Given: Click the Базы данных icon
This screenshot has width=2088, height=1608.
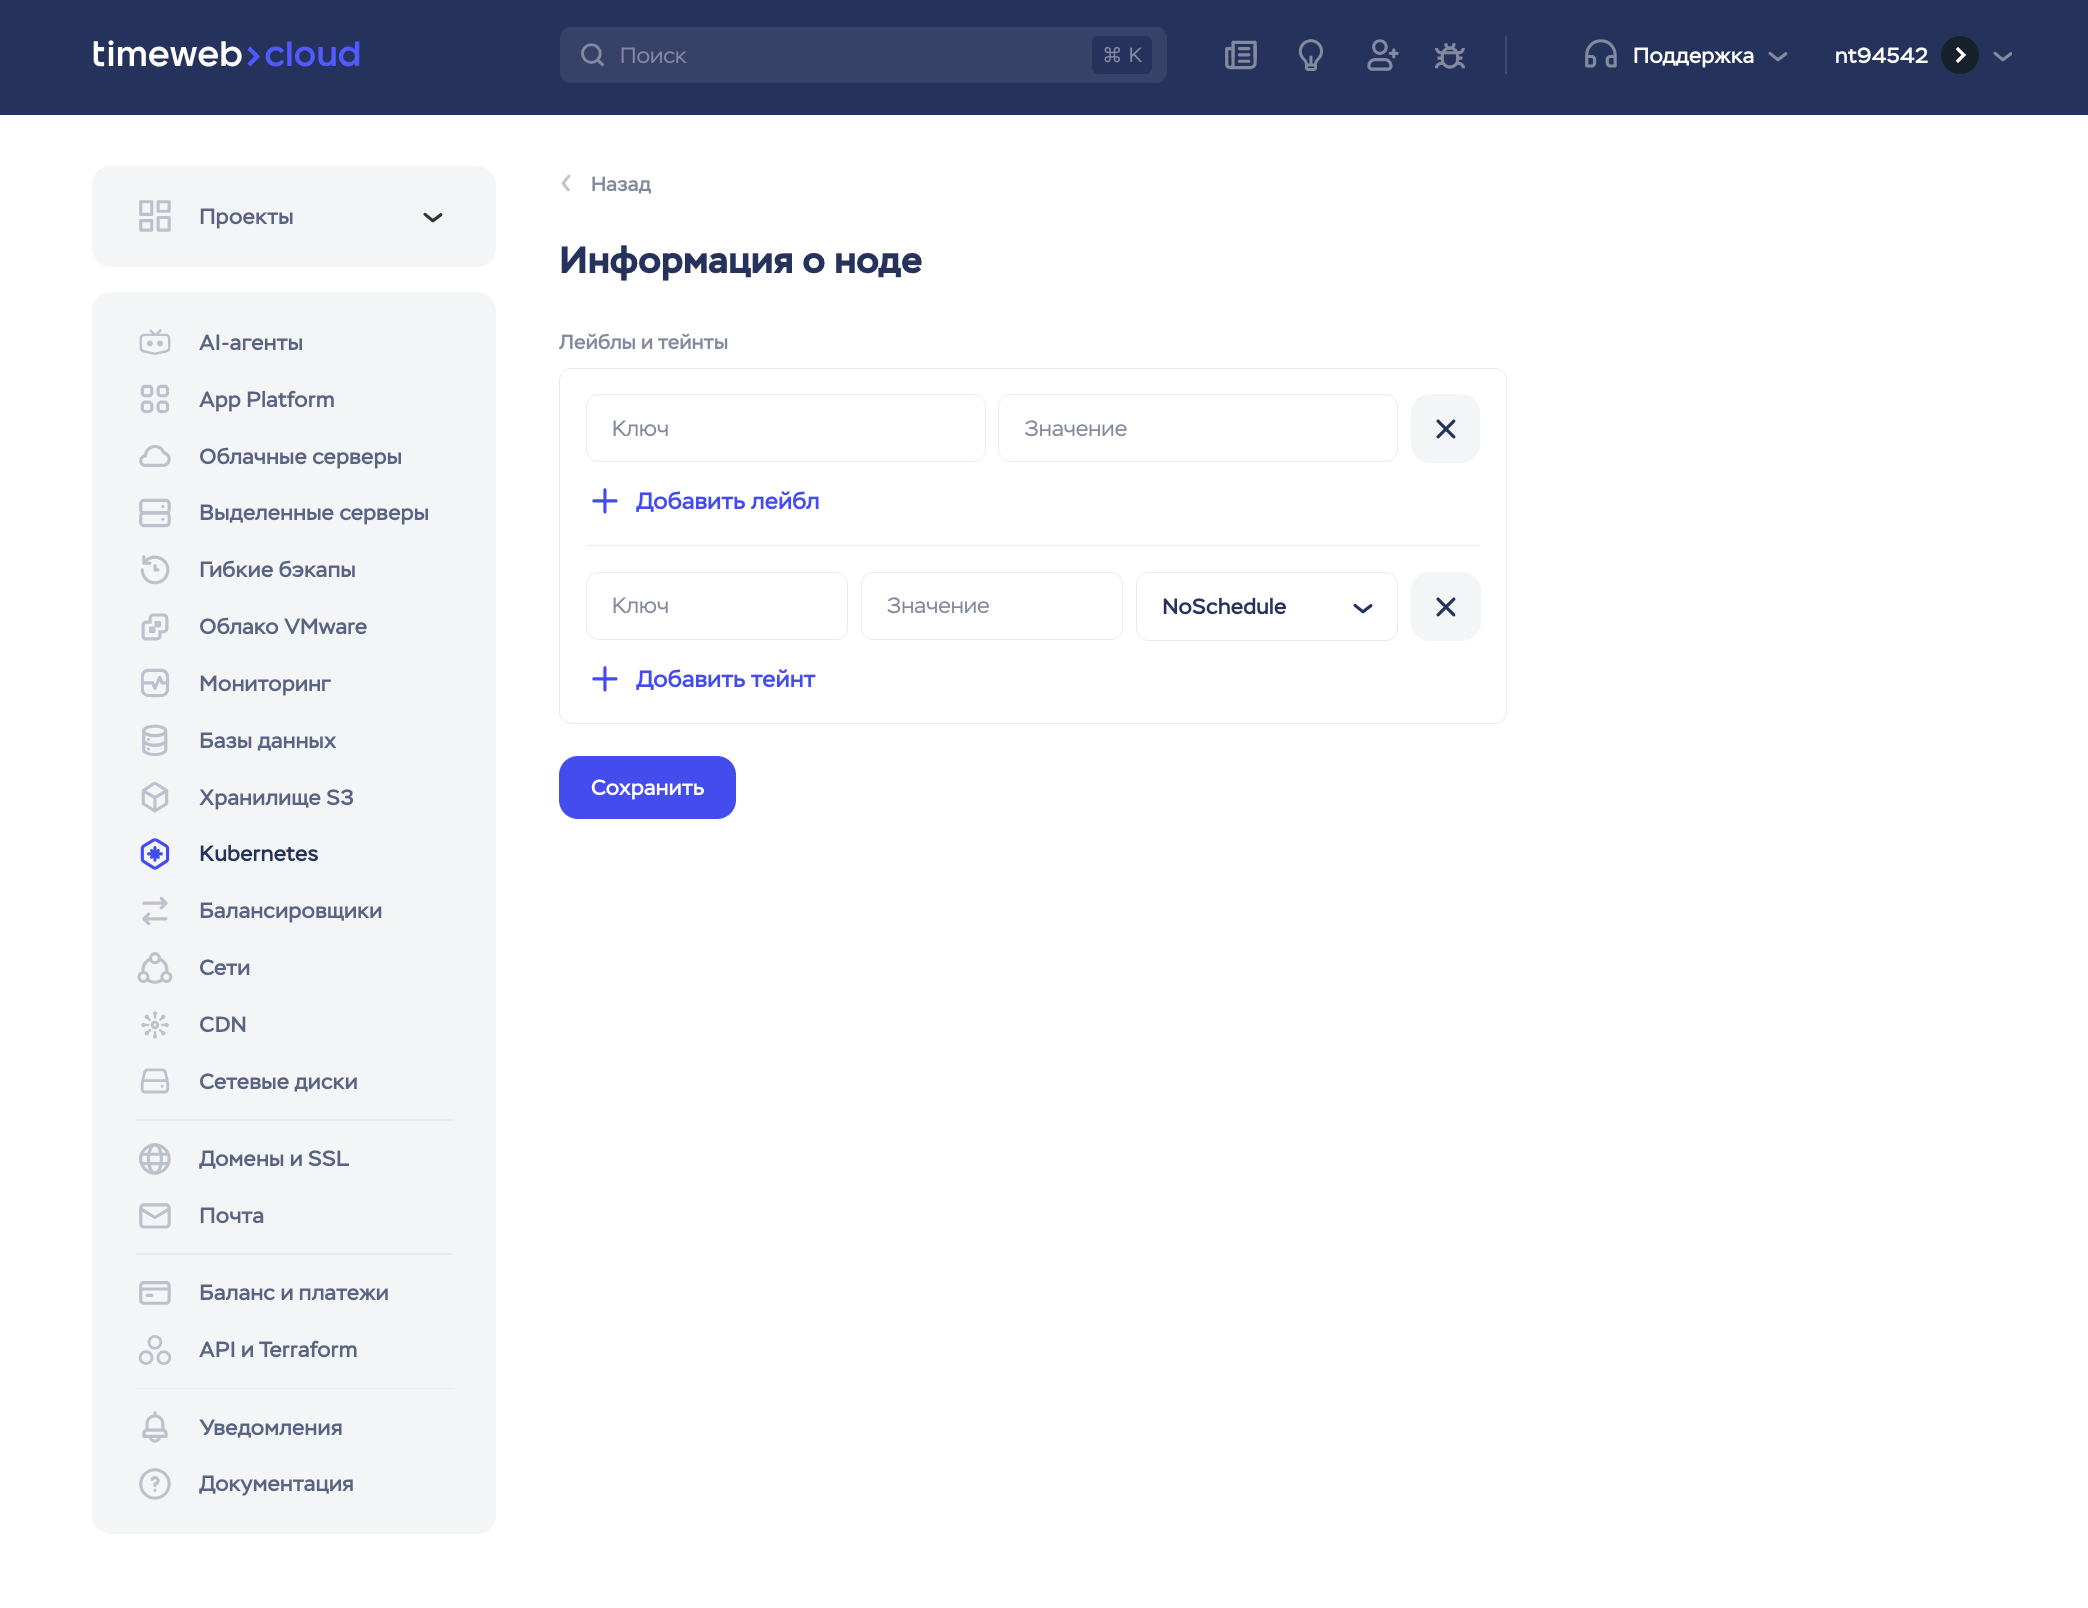Looking at the screenshot, I should pos(155,740).
